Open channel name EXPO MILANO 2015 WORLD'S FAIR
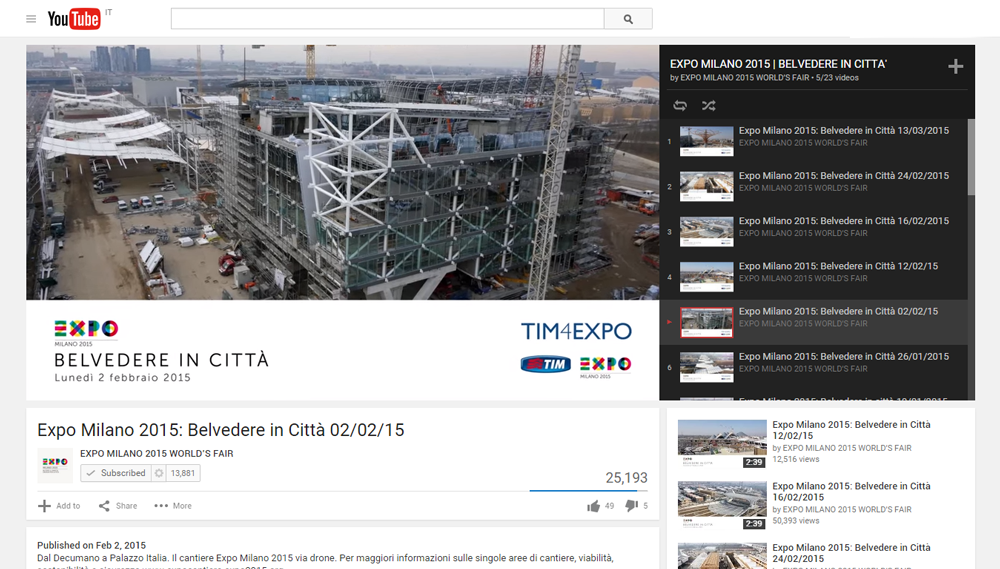The height and width of the screenshot is (569, 1000). (156, 454)
